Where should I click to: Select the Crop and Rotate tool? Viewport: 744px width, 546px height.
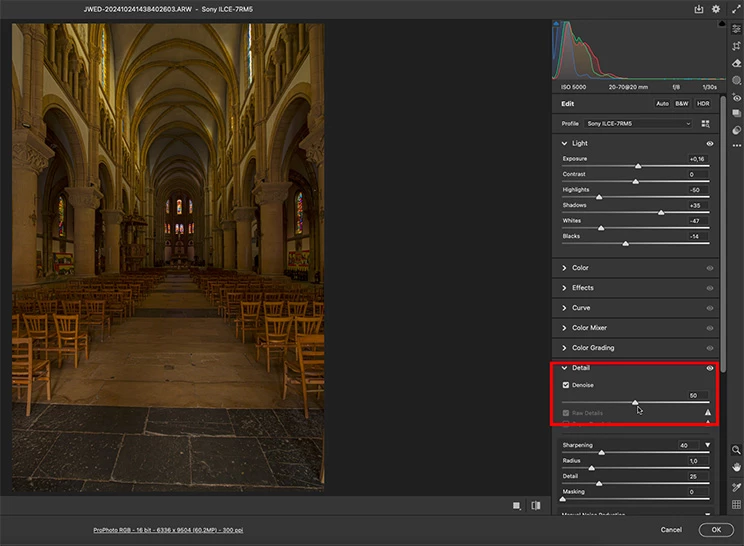tap(736, 46)
